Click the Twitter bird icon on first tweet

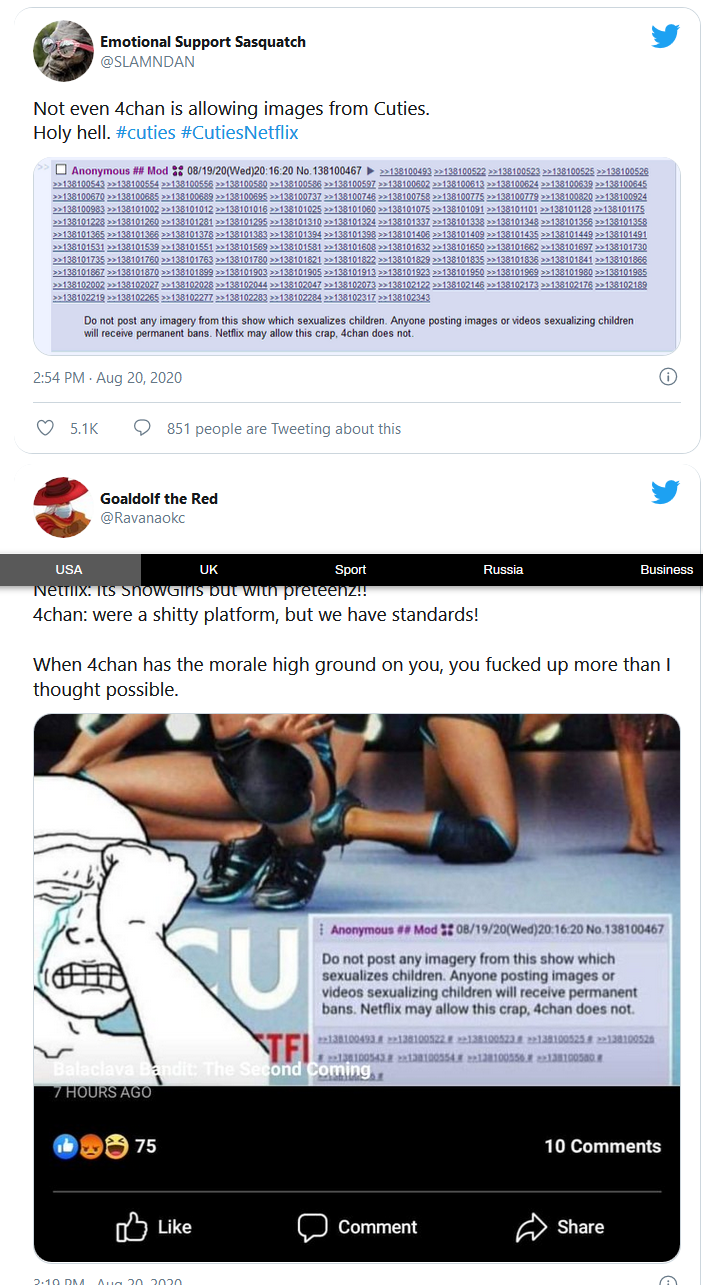point(665,36)
